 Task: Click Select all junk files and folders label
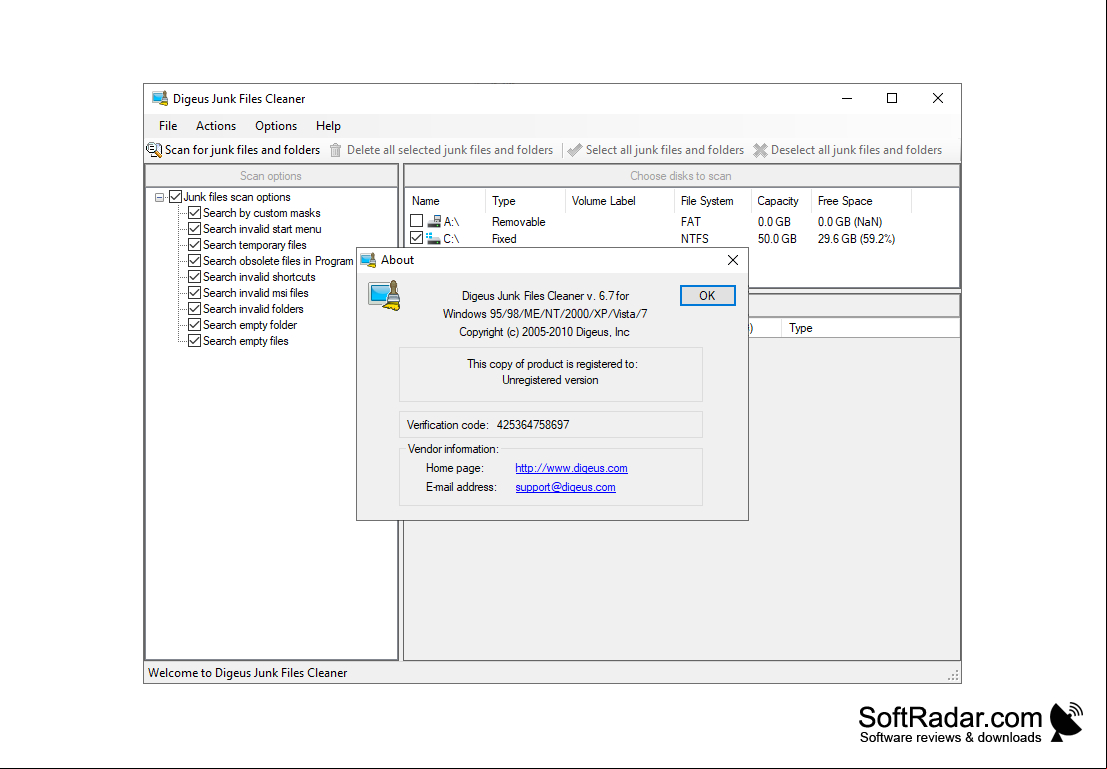point(665,150)
